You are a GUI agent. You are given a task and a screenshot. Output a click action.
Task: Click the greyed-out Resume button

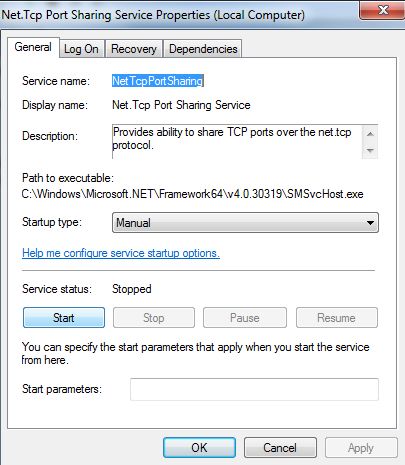pos(337,318)
